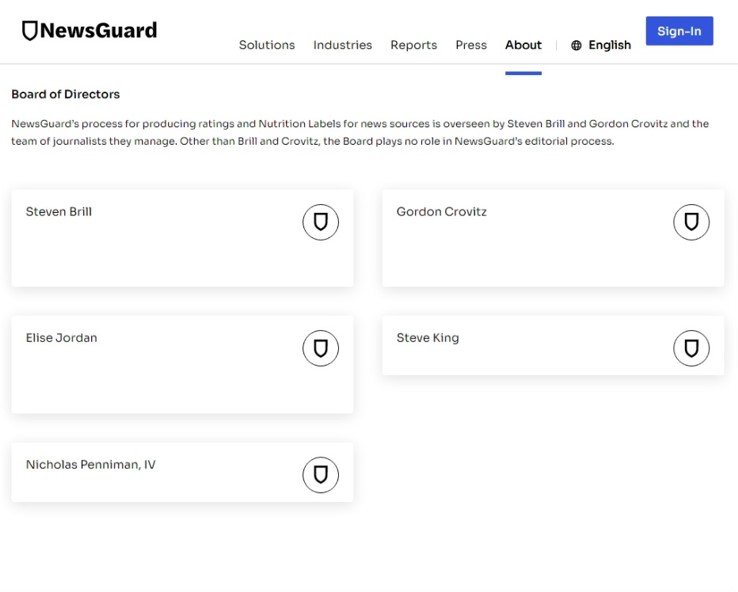This screenshot has width=738, height=592.
Task: Click the NewsGuard wordmark
Action: point(98,31)
